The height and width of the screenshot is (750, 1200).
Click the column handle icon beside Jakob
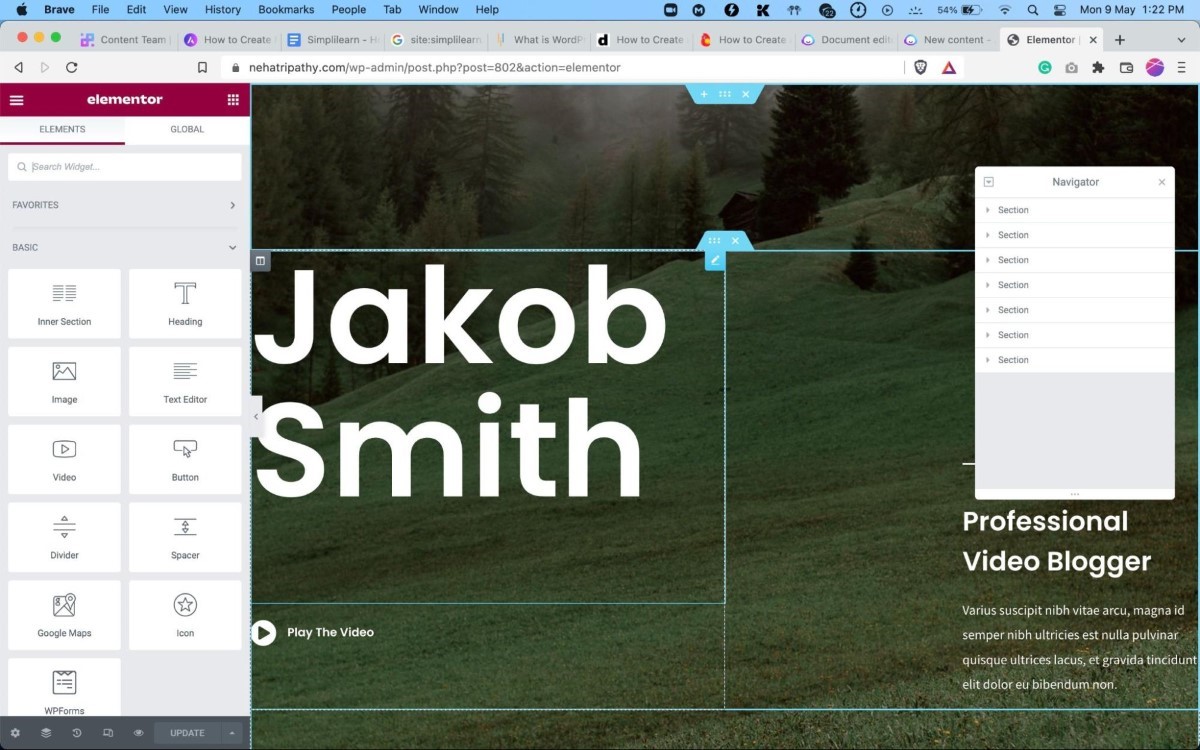tap(260, 261)
